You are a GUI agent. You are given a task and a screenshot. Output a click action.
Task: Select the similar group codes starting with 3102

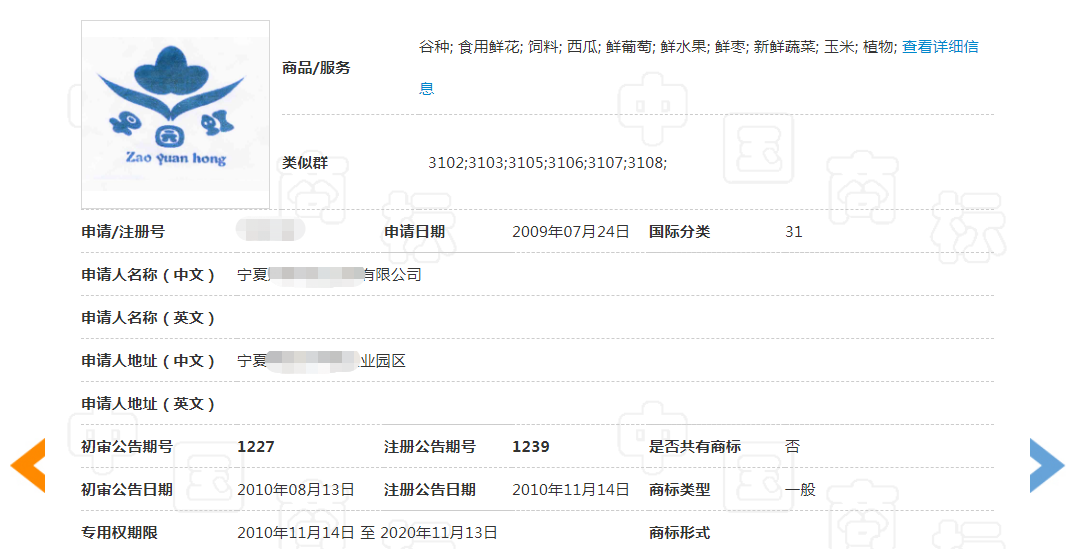(546, 162)
